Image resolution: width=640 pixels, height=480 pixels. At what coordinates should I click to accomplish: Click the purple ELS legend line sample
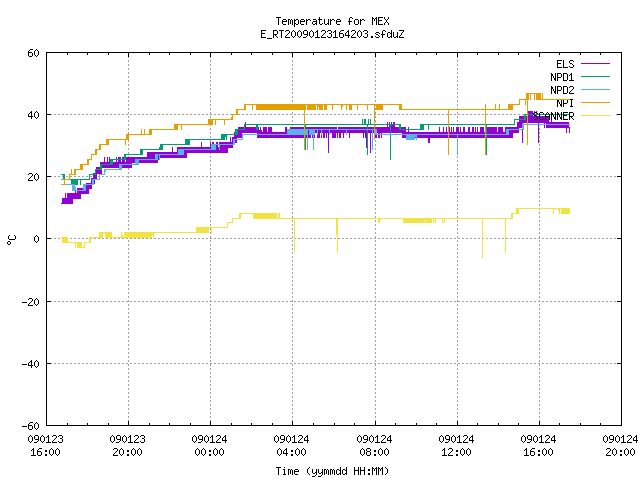click(595, 64)
